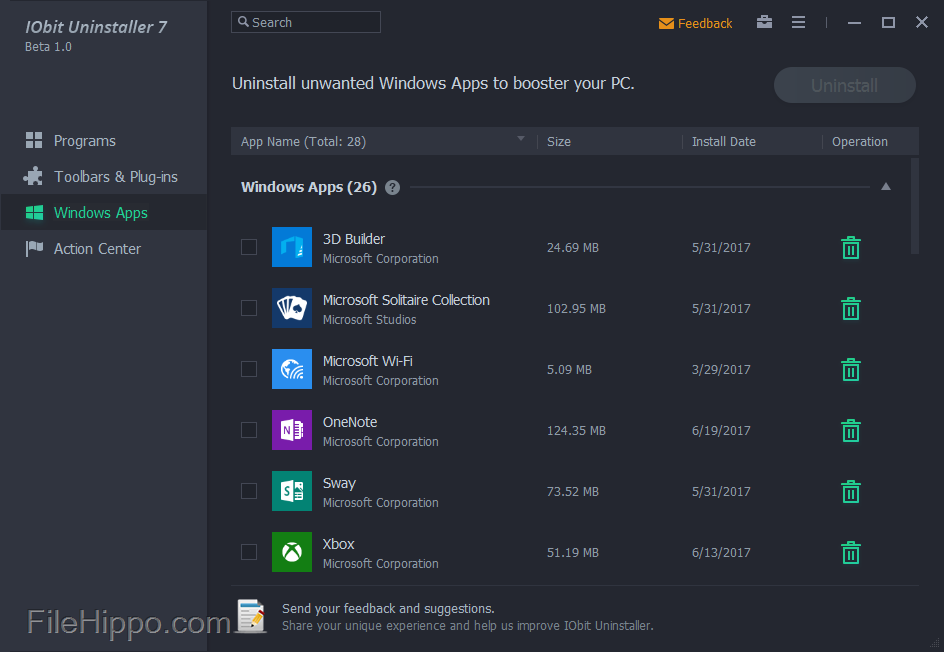Click the 124.35 MB size value
This screenshot has height=652, width=944.
coord(576,430)
